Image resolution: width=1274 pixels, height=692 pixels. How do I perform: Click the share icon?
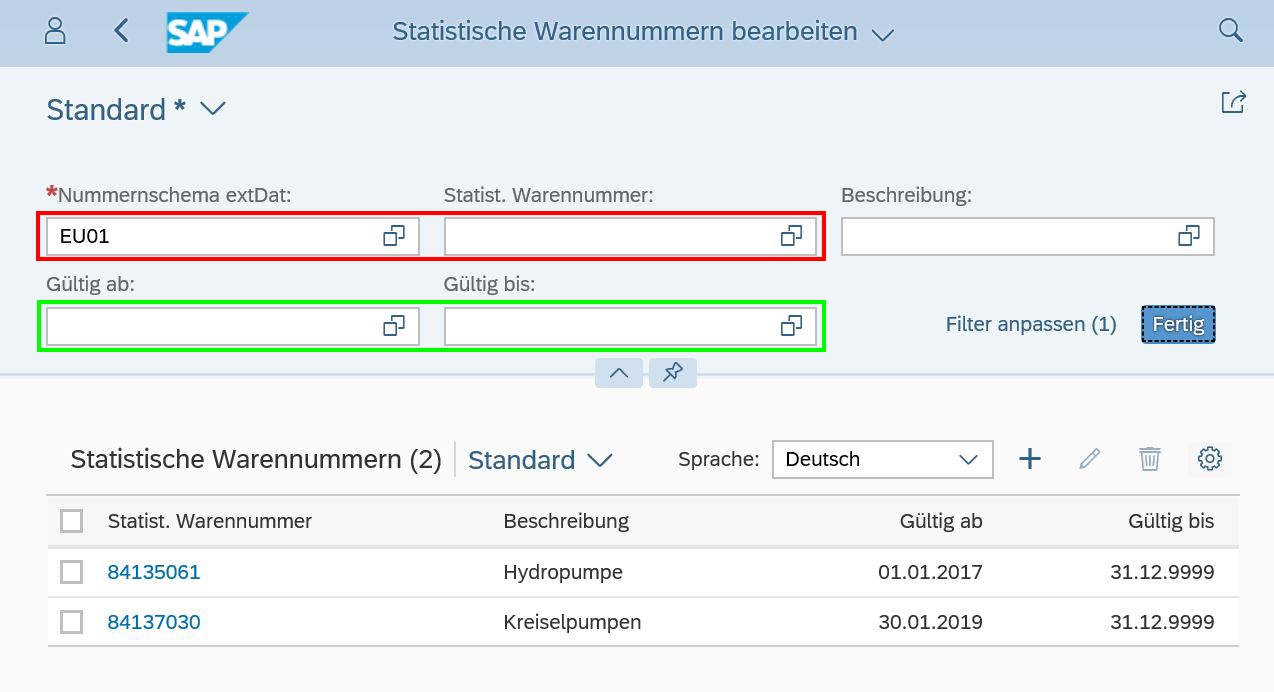(1233, 102)
